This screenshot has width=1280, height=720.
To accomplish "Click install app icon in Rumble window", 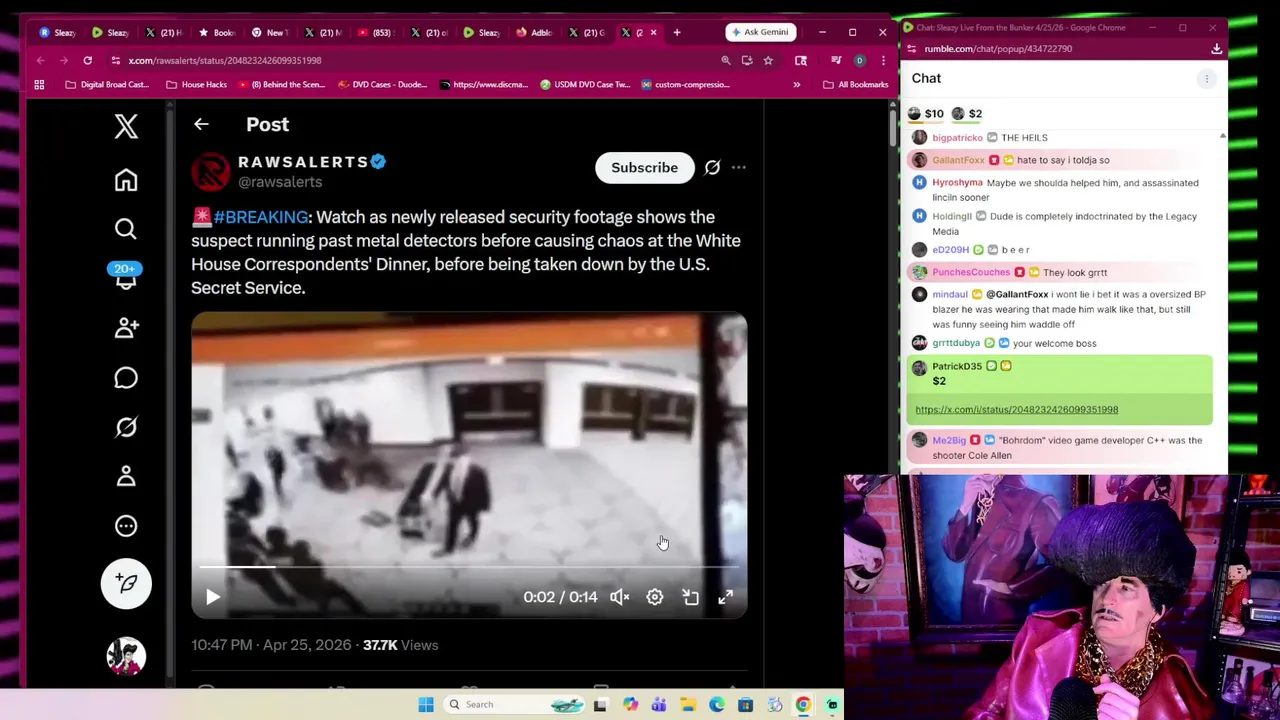I will click(x=1216, y=49).
